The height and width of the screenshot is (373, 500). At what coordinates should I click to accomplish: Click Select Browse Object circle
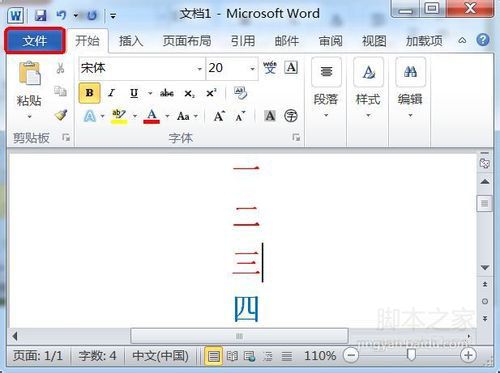(x=485, y=301)
